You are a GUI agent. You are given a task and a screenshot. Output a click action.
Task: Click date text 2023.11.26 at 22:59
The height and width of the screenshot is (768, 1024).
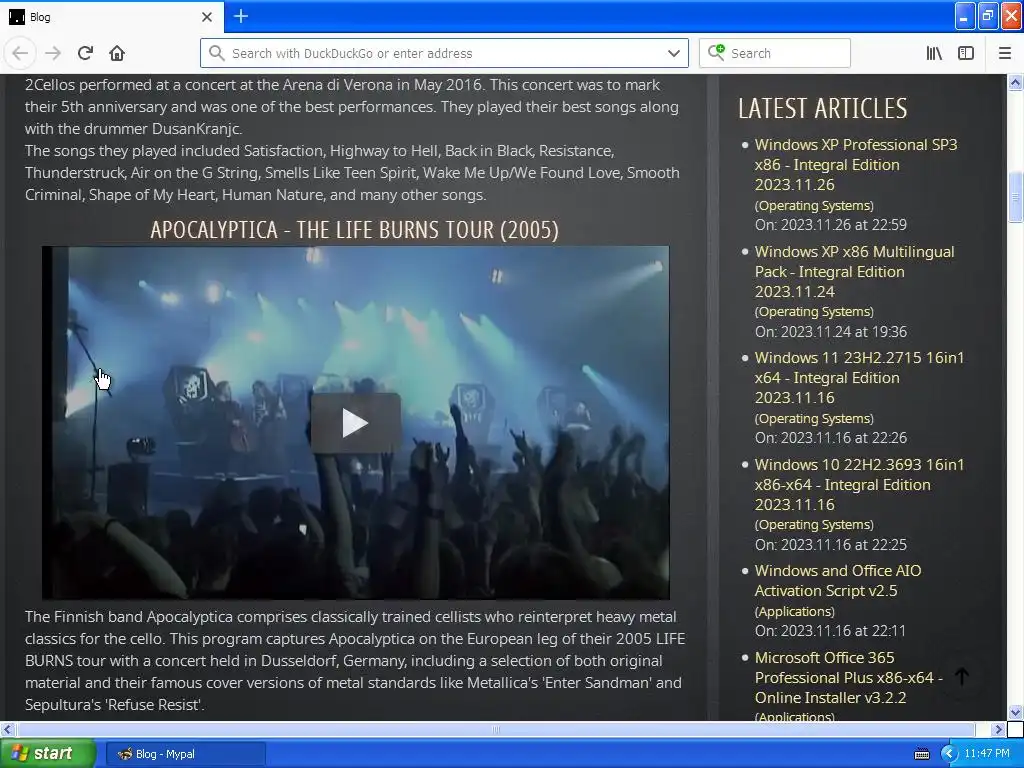tap(844, 225)
